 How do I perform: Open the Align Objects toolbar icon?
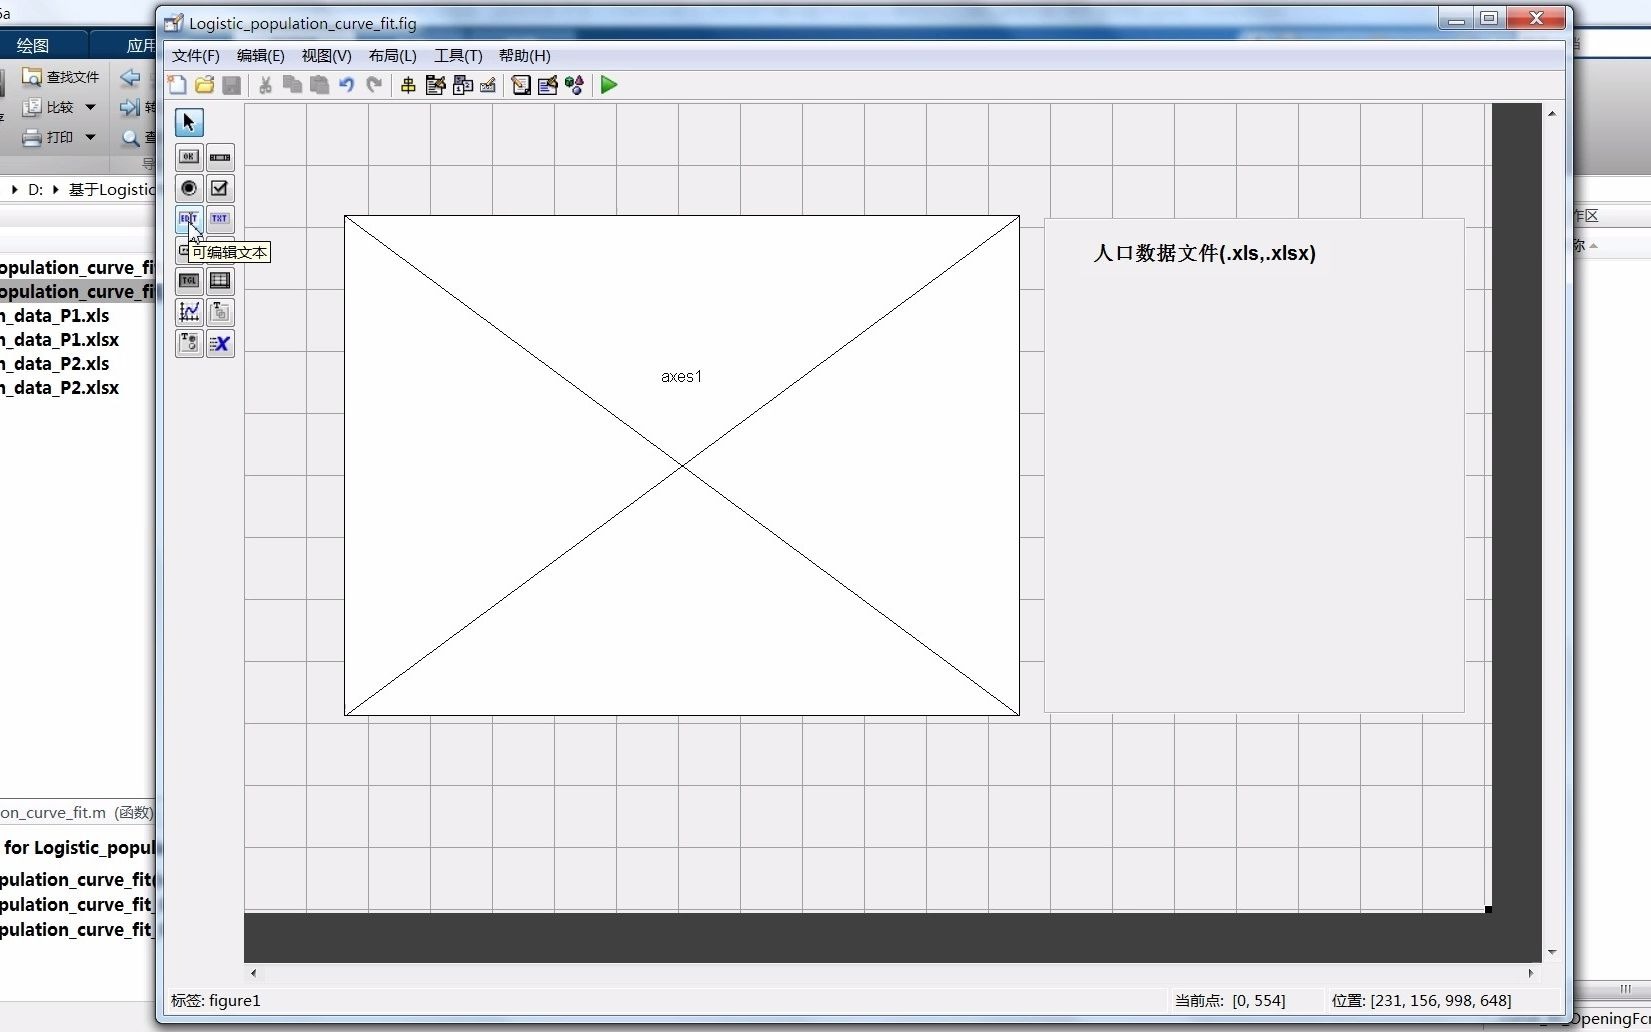[x=408, y=85]
